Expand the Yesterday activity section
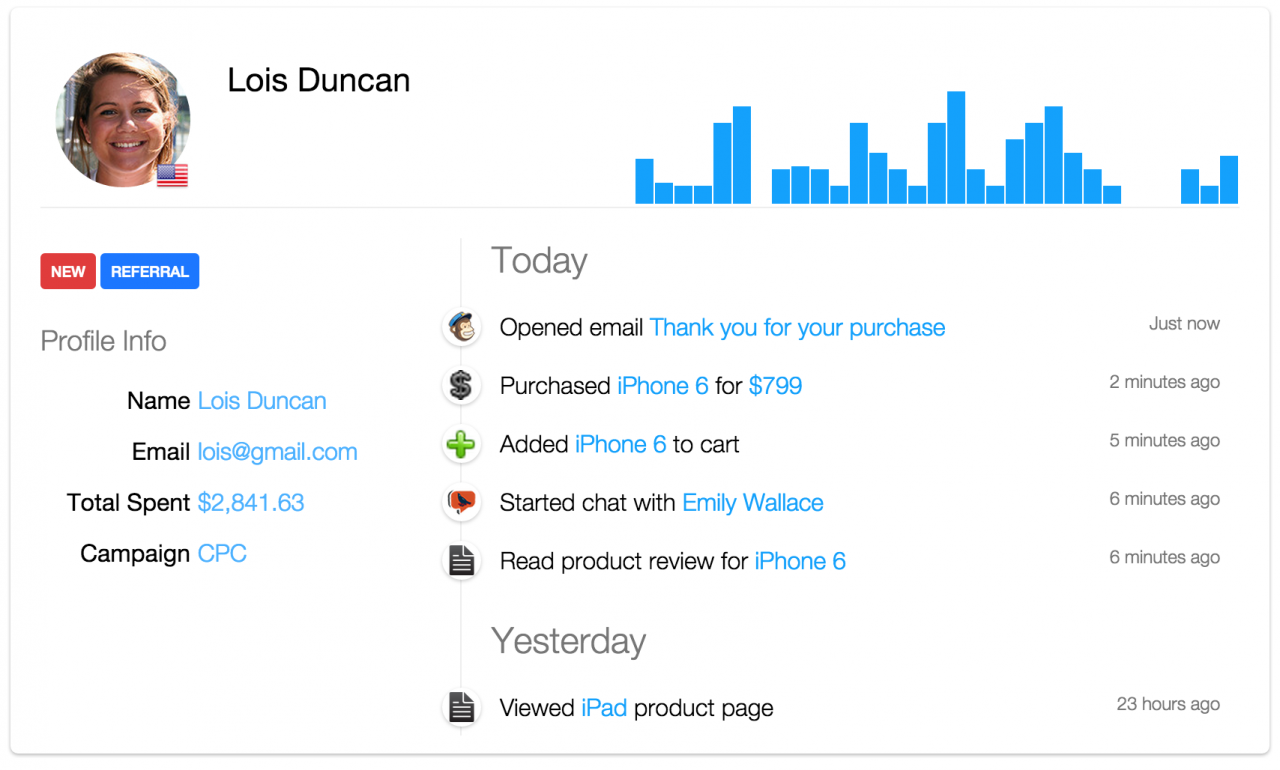The width and height of the screenshot is (1280, 770). (568, 641)
